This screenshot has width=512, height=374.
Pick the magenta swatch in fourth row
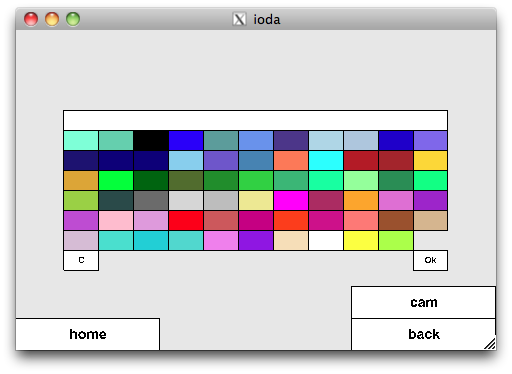291,201
